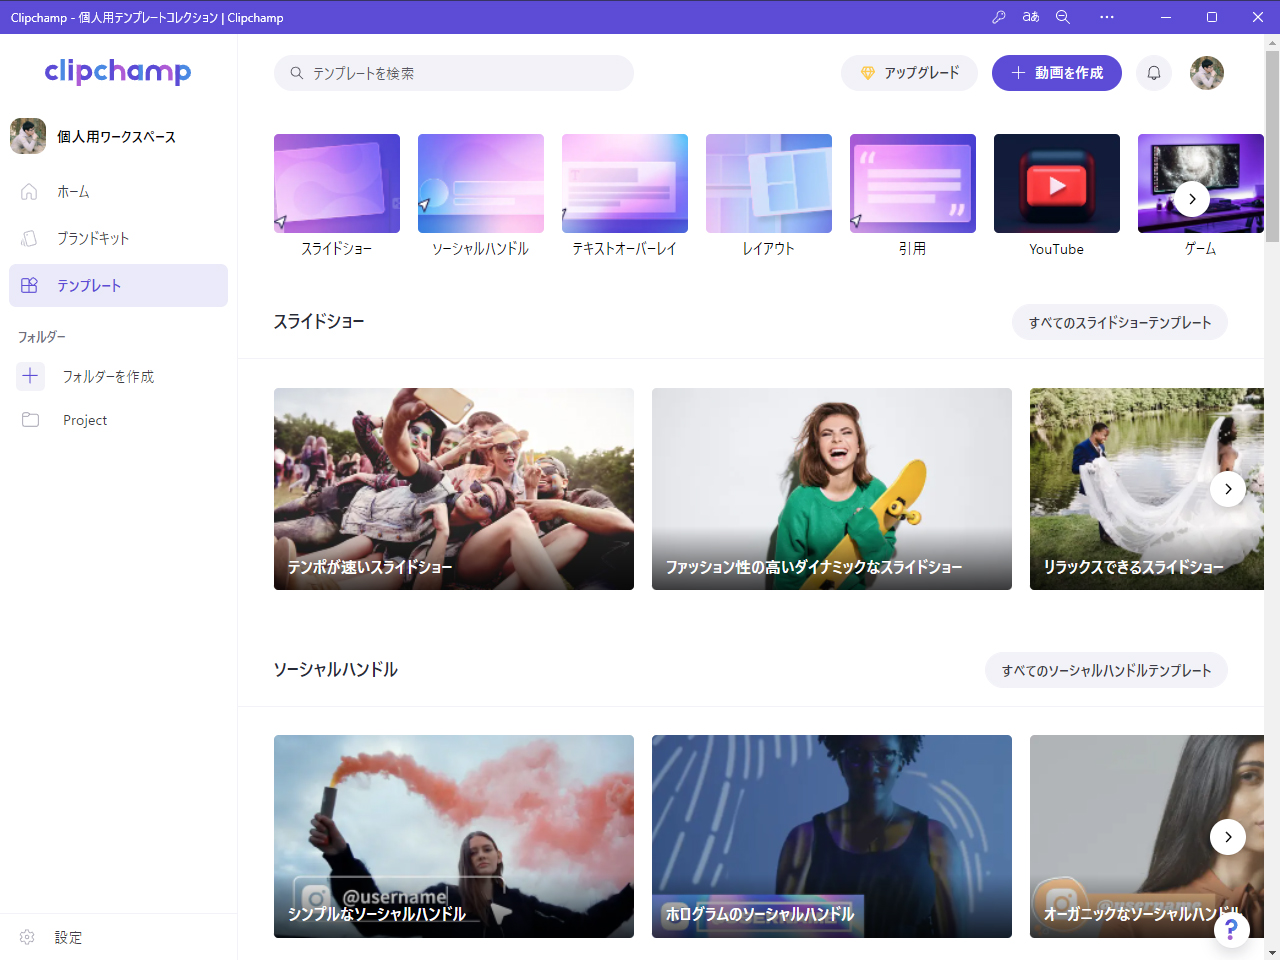This screenshot has width=1280, height=960.
Task: Click the フォルダー sidebar heading
Action: [42, 337]
